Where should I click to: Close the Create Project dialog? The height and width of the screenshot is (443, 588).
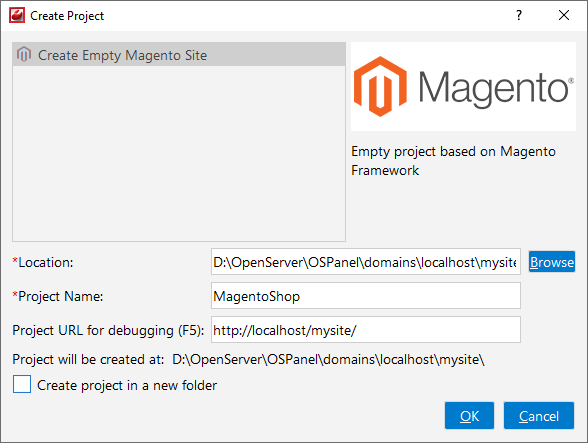pos(564,15)
